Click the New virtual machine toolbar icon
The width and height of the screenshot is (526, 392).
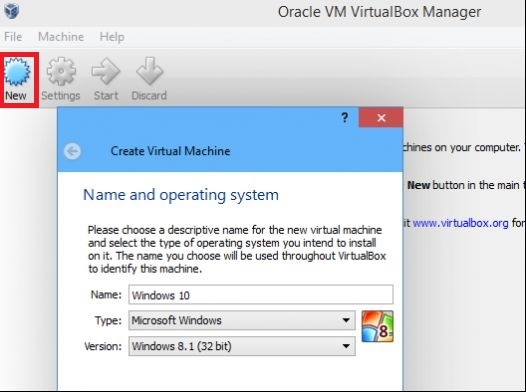[17, 72]
